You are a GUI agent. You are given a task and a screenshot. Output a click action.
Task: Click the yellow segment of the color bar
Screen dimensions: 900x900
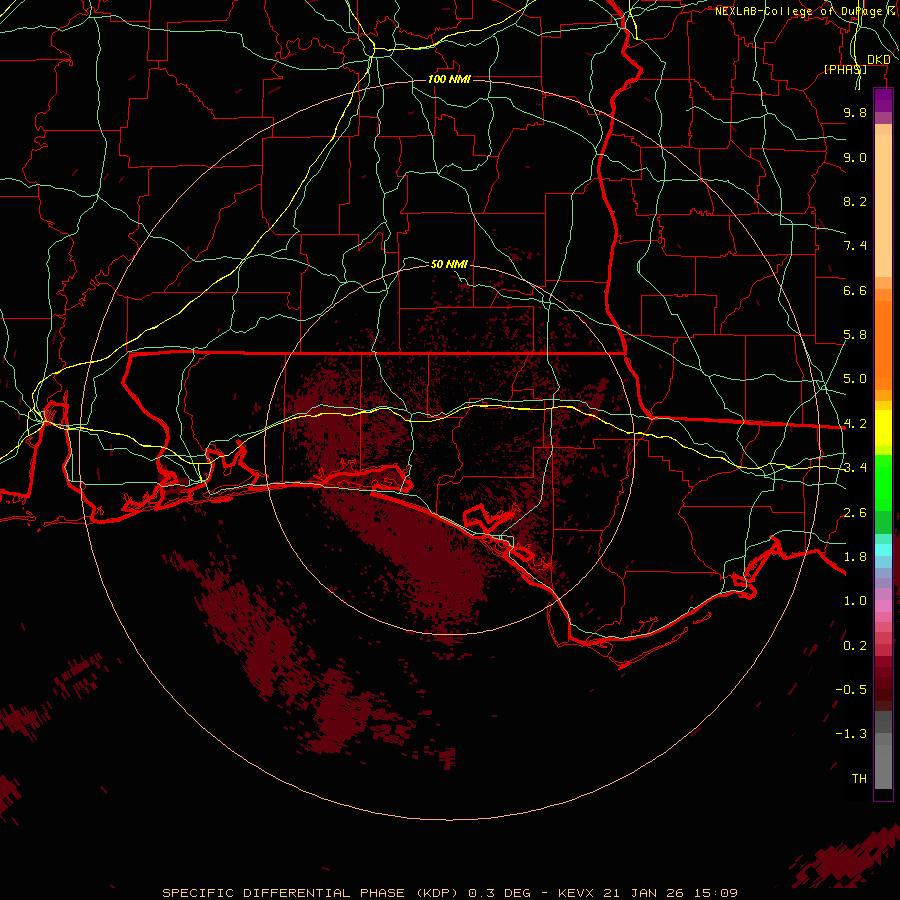[x=883, y=428]
